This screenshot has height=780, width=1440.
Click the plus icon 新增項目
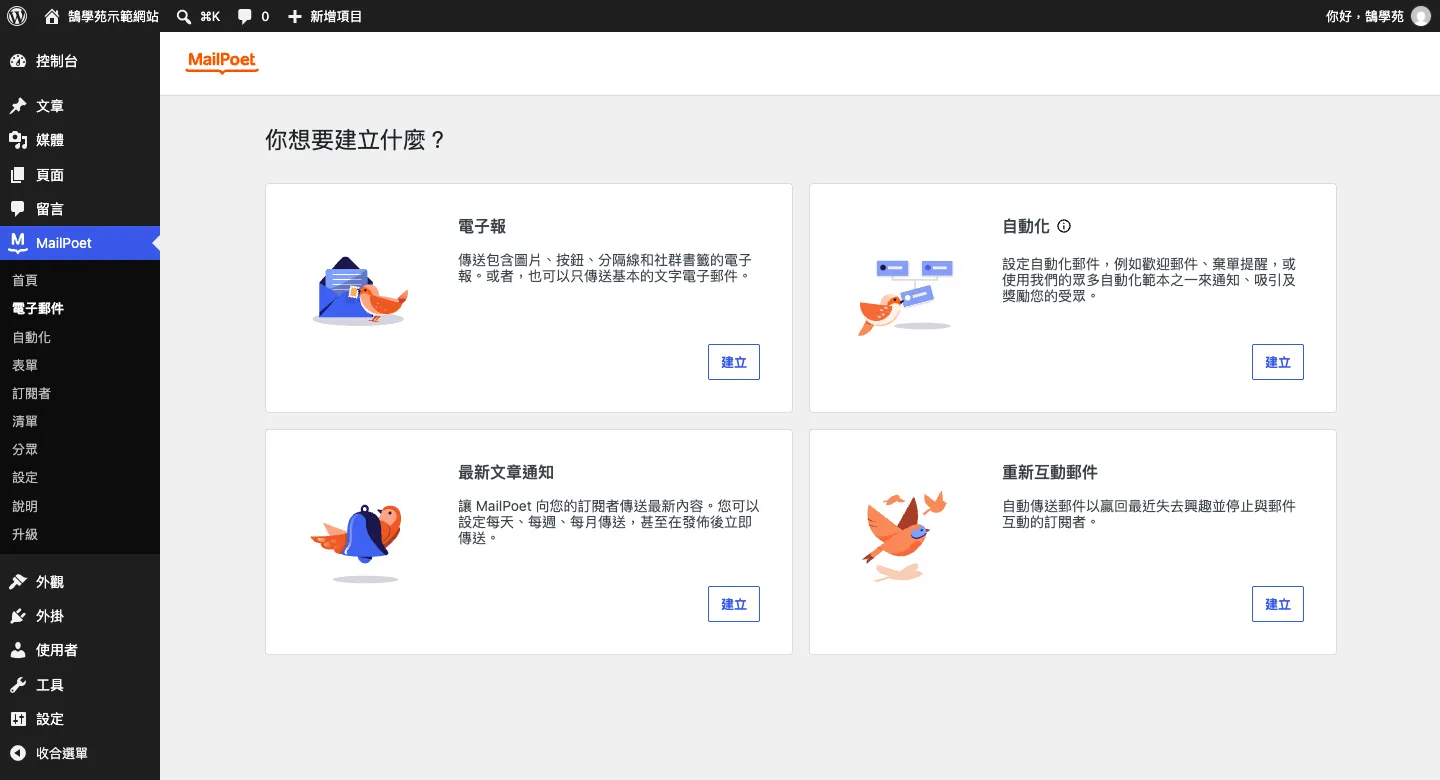(294, 16)
